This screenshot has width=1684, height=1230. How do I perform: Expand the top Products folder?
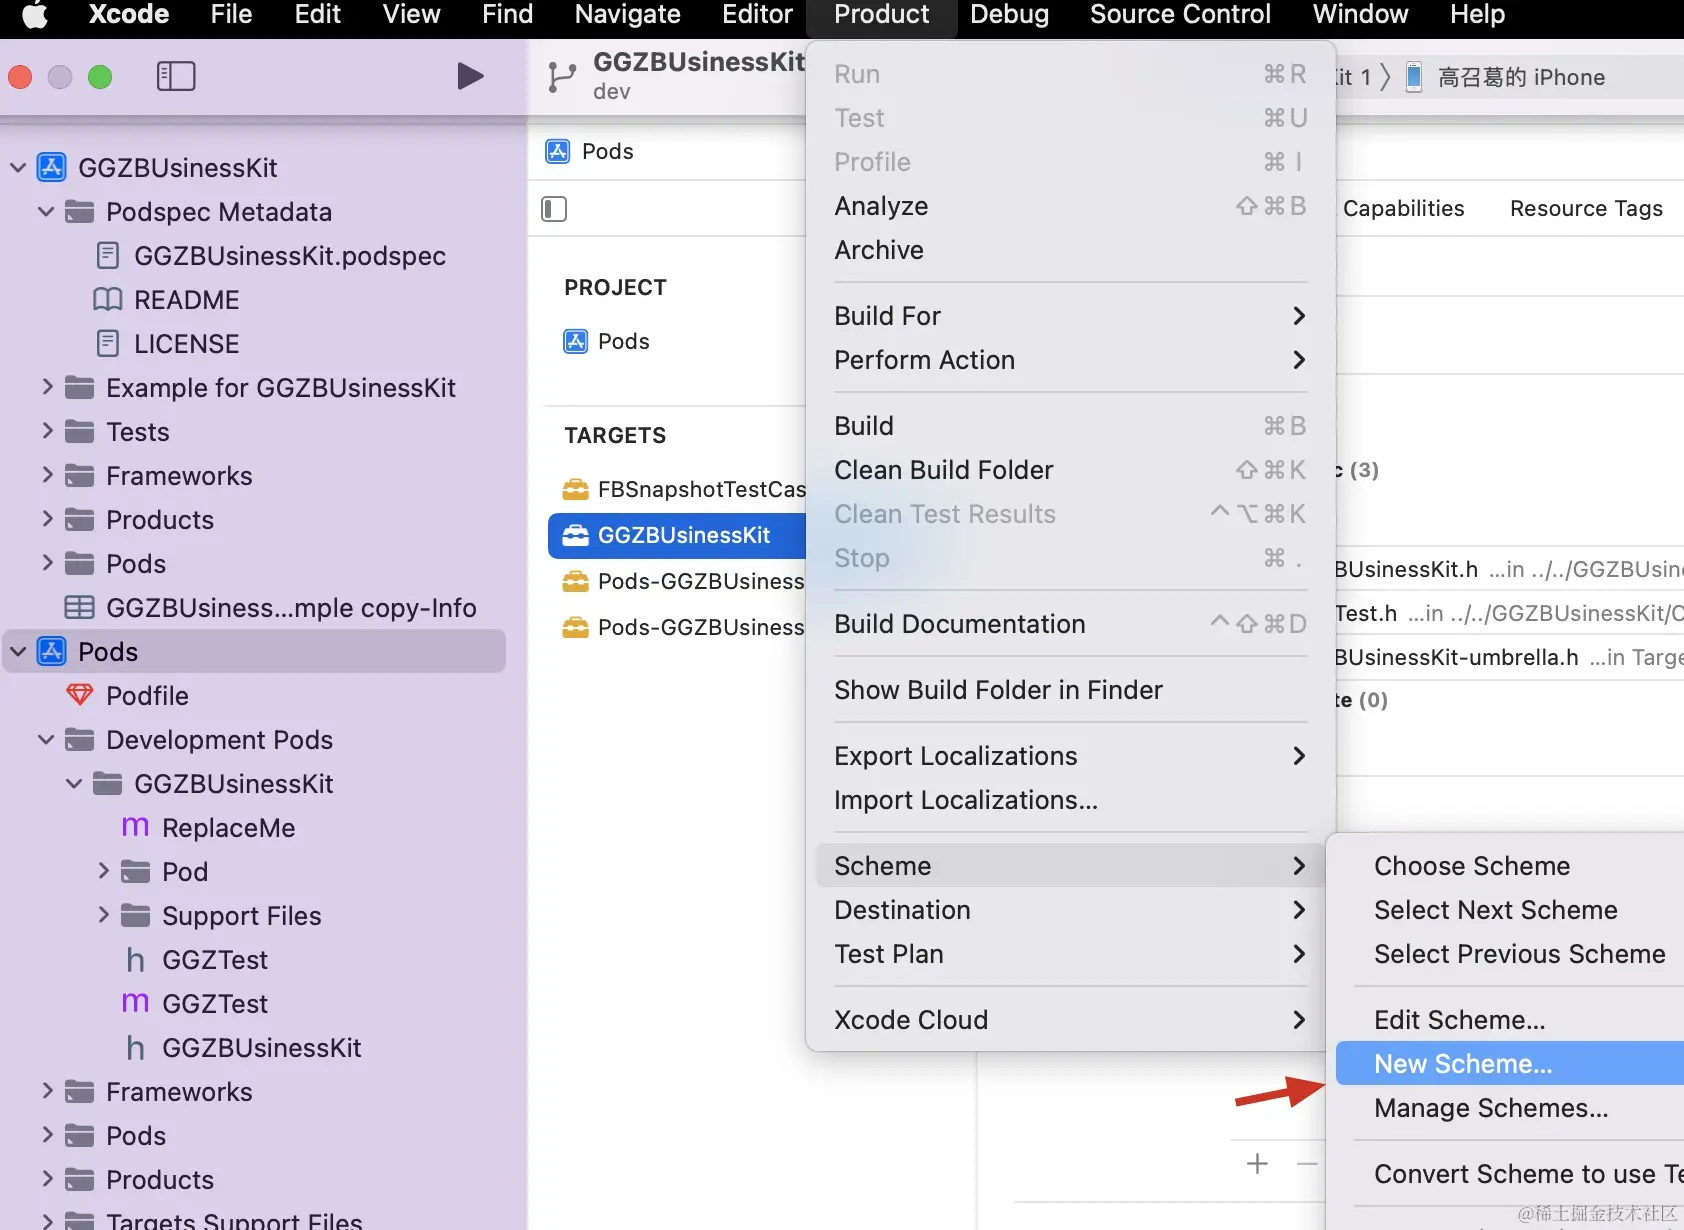(x=47, y=519)
